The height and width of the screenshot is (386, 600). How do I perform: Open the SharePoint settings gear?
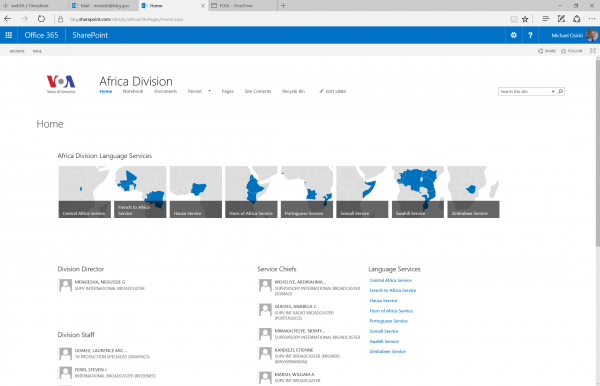514,35
